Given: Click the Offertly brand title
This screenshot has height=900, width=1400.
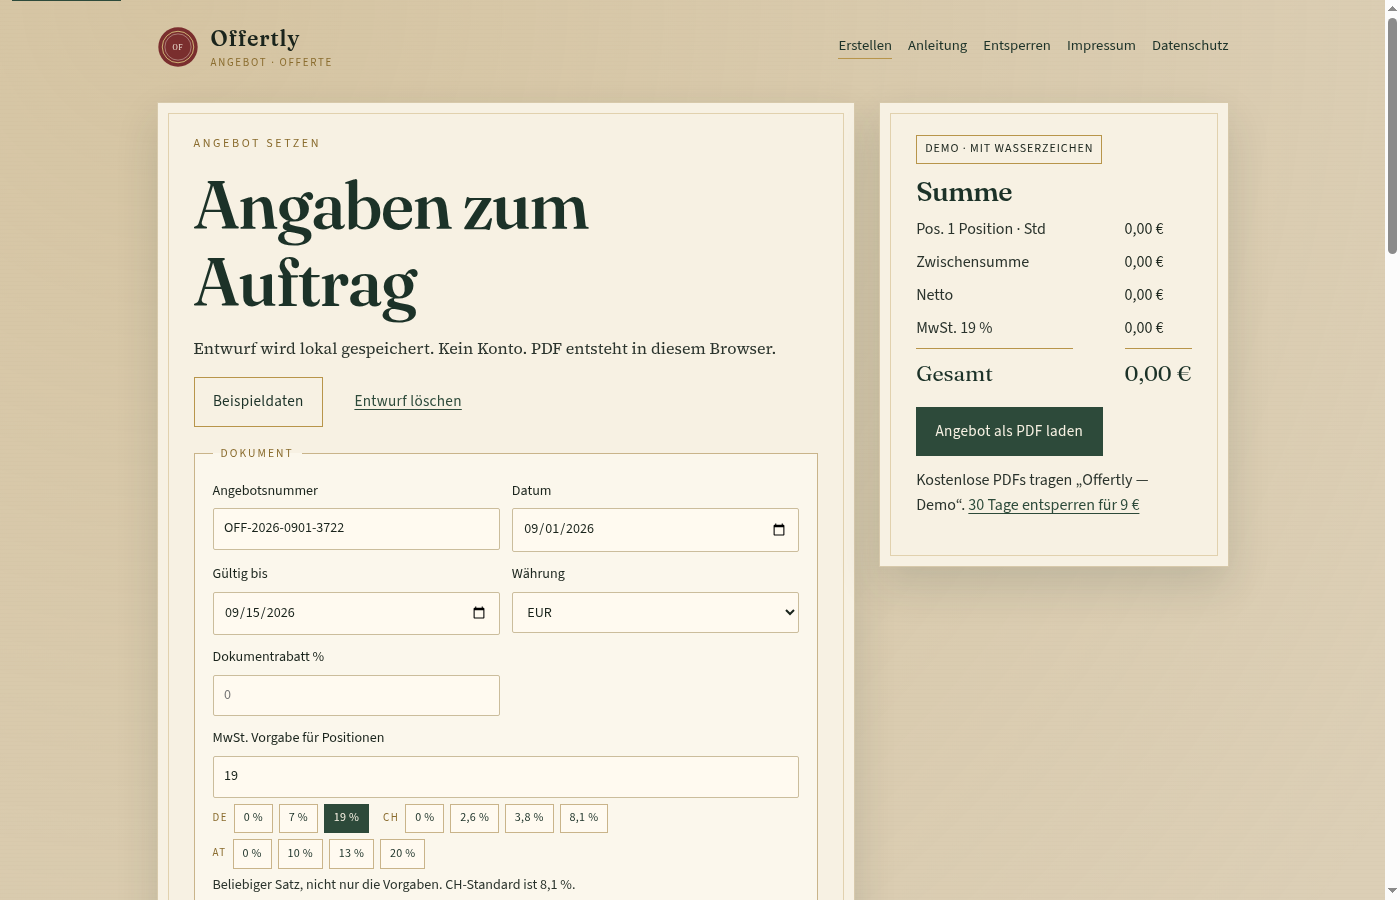Looking at the screenshot, I should pos(255,38).
